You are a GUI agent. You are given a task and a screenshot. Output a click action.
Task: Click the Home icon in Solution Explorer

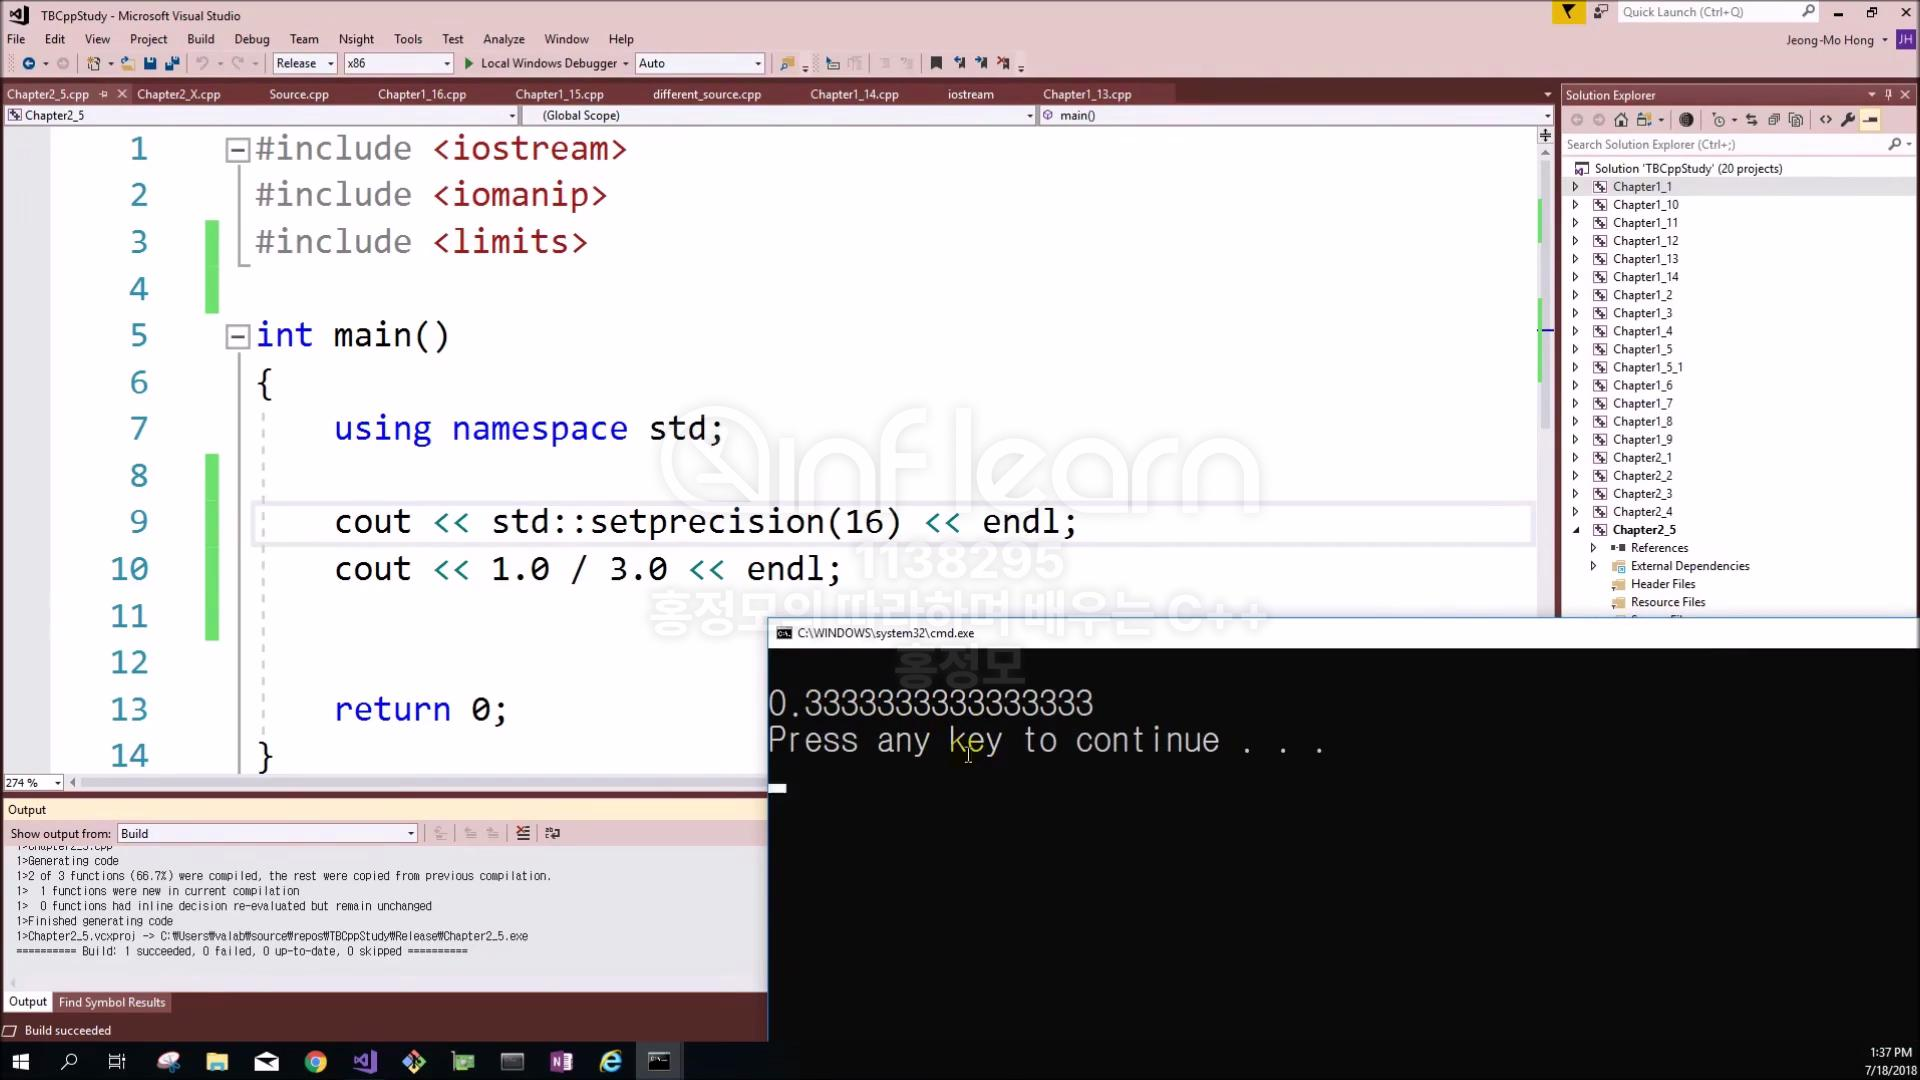(1621, 120)
